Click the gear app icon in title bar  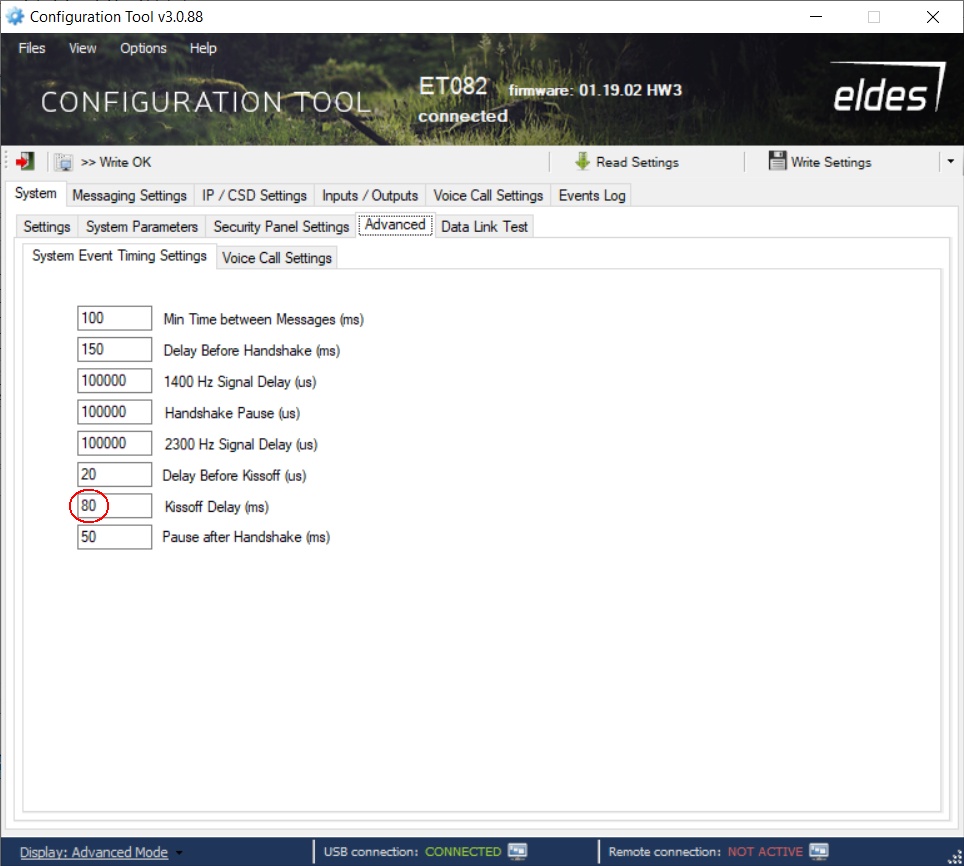15,17
